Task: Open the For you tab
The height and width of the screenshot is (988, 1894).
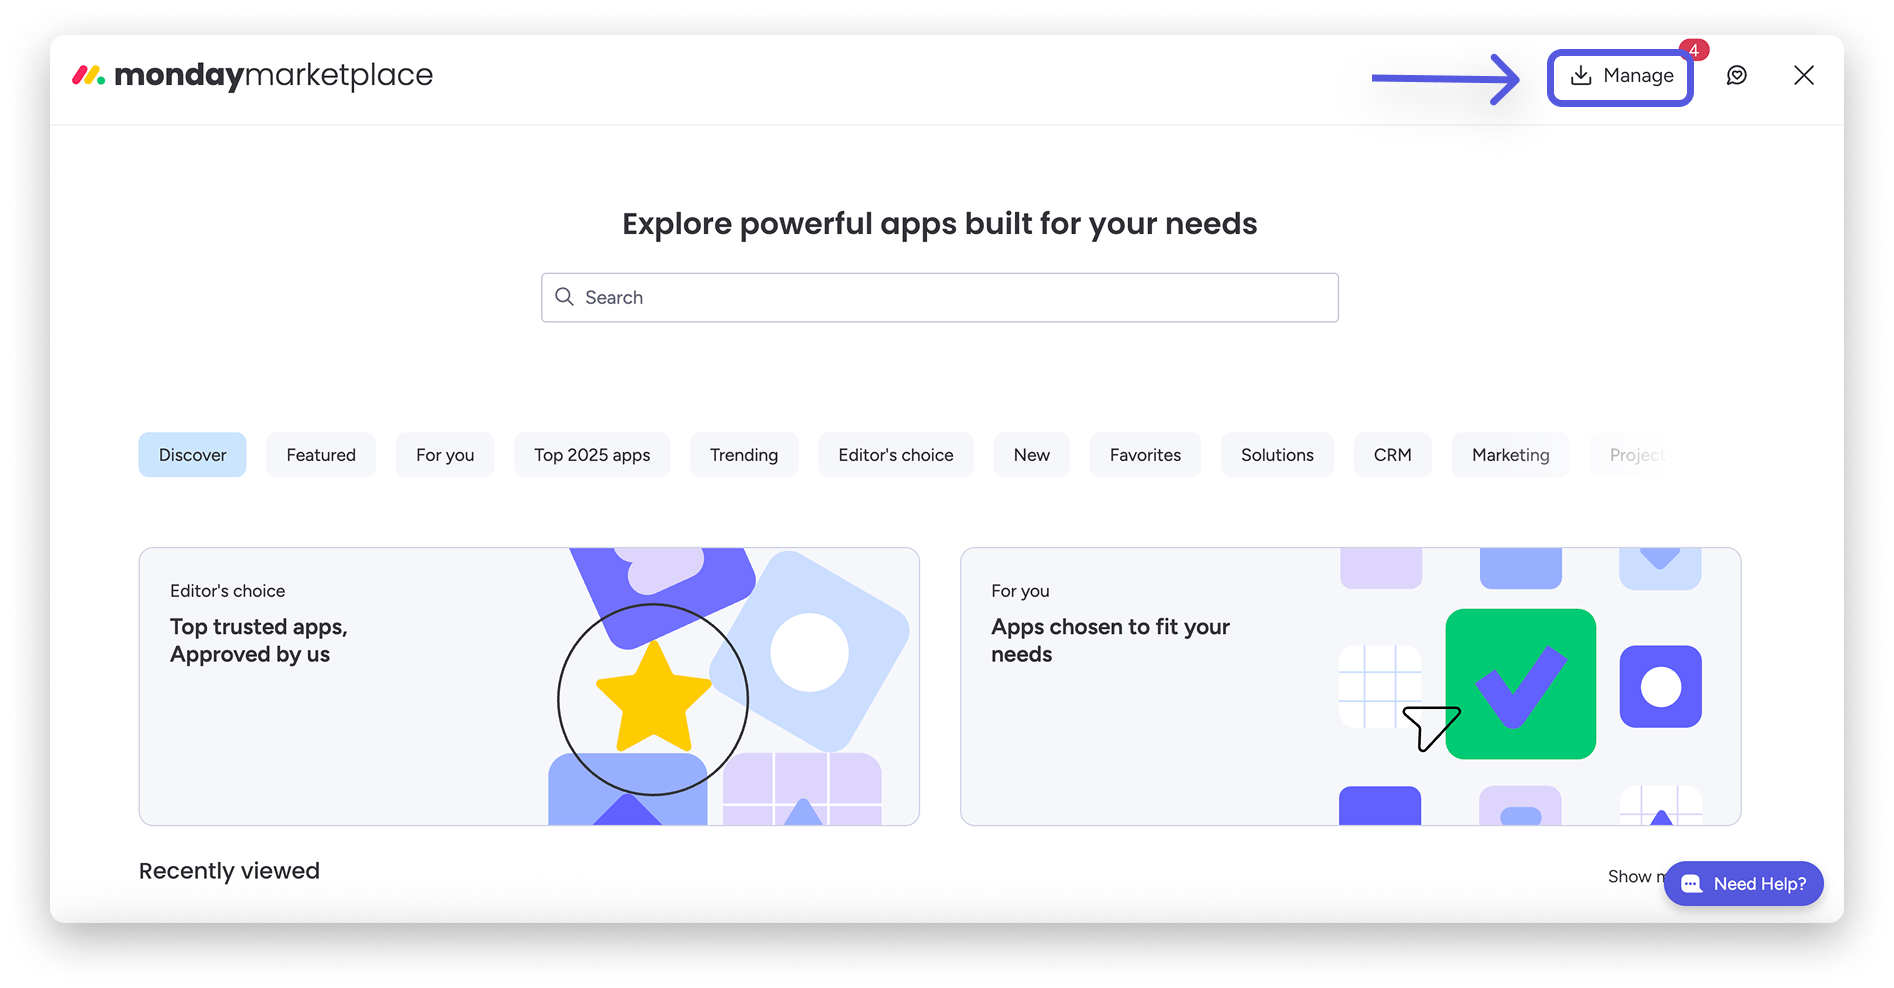Action: (x=445, y=455)
